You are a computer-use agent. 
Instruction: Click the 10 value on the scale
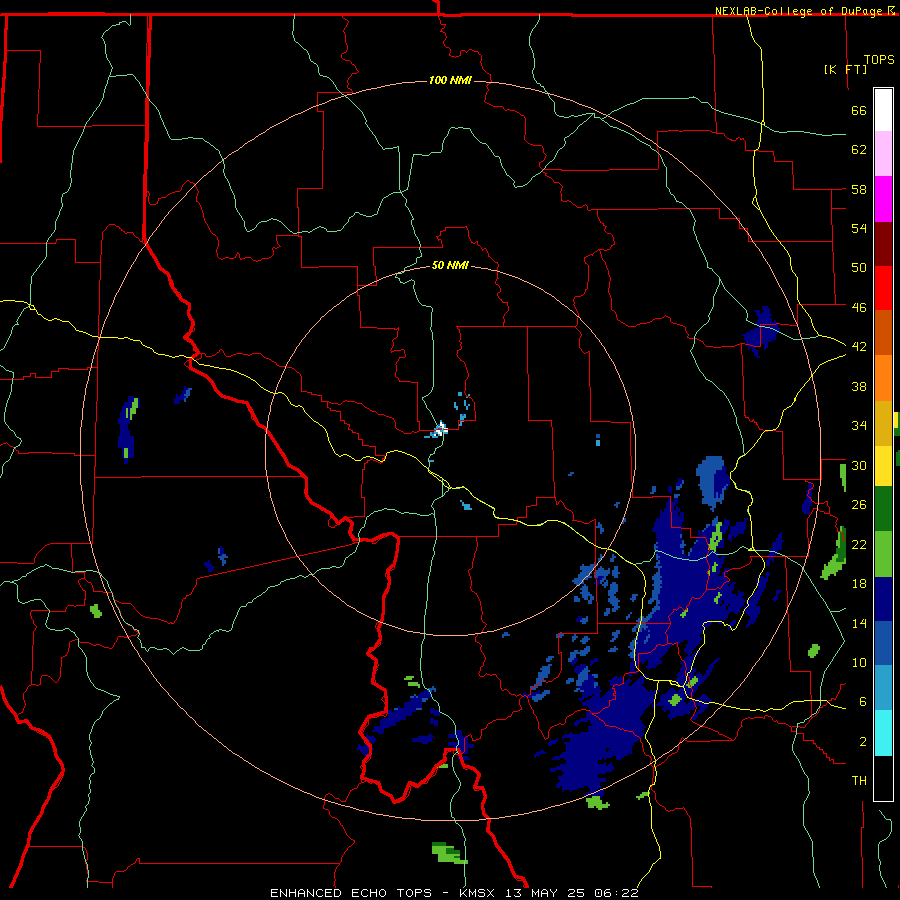[859, 663]
